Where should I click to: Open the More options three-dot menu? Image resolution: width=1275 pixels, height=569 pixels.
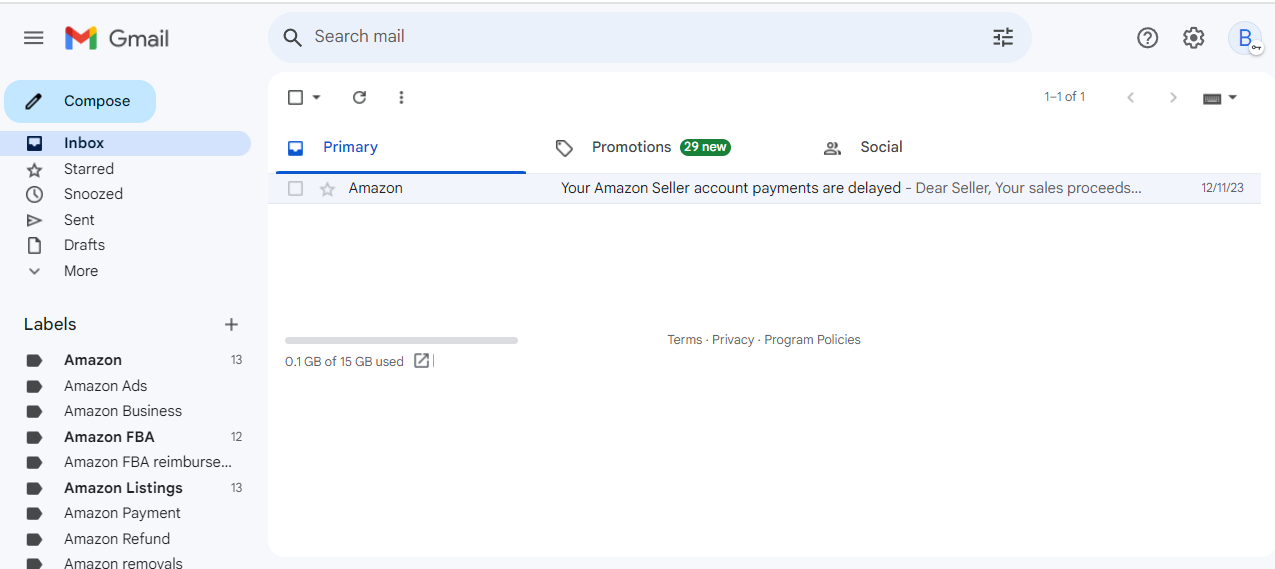(x=401, y=97)
